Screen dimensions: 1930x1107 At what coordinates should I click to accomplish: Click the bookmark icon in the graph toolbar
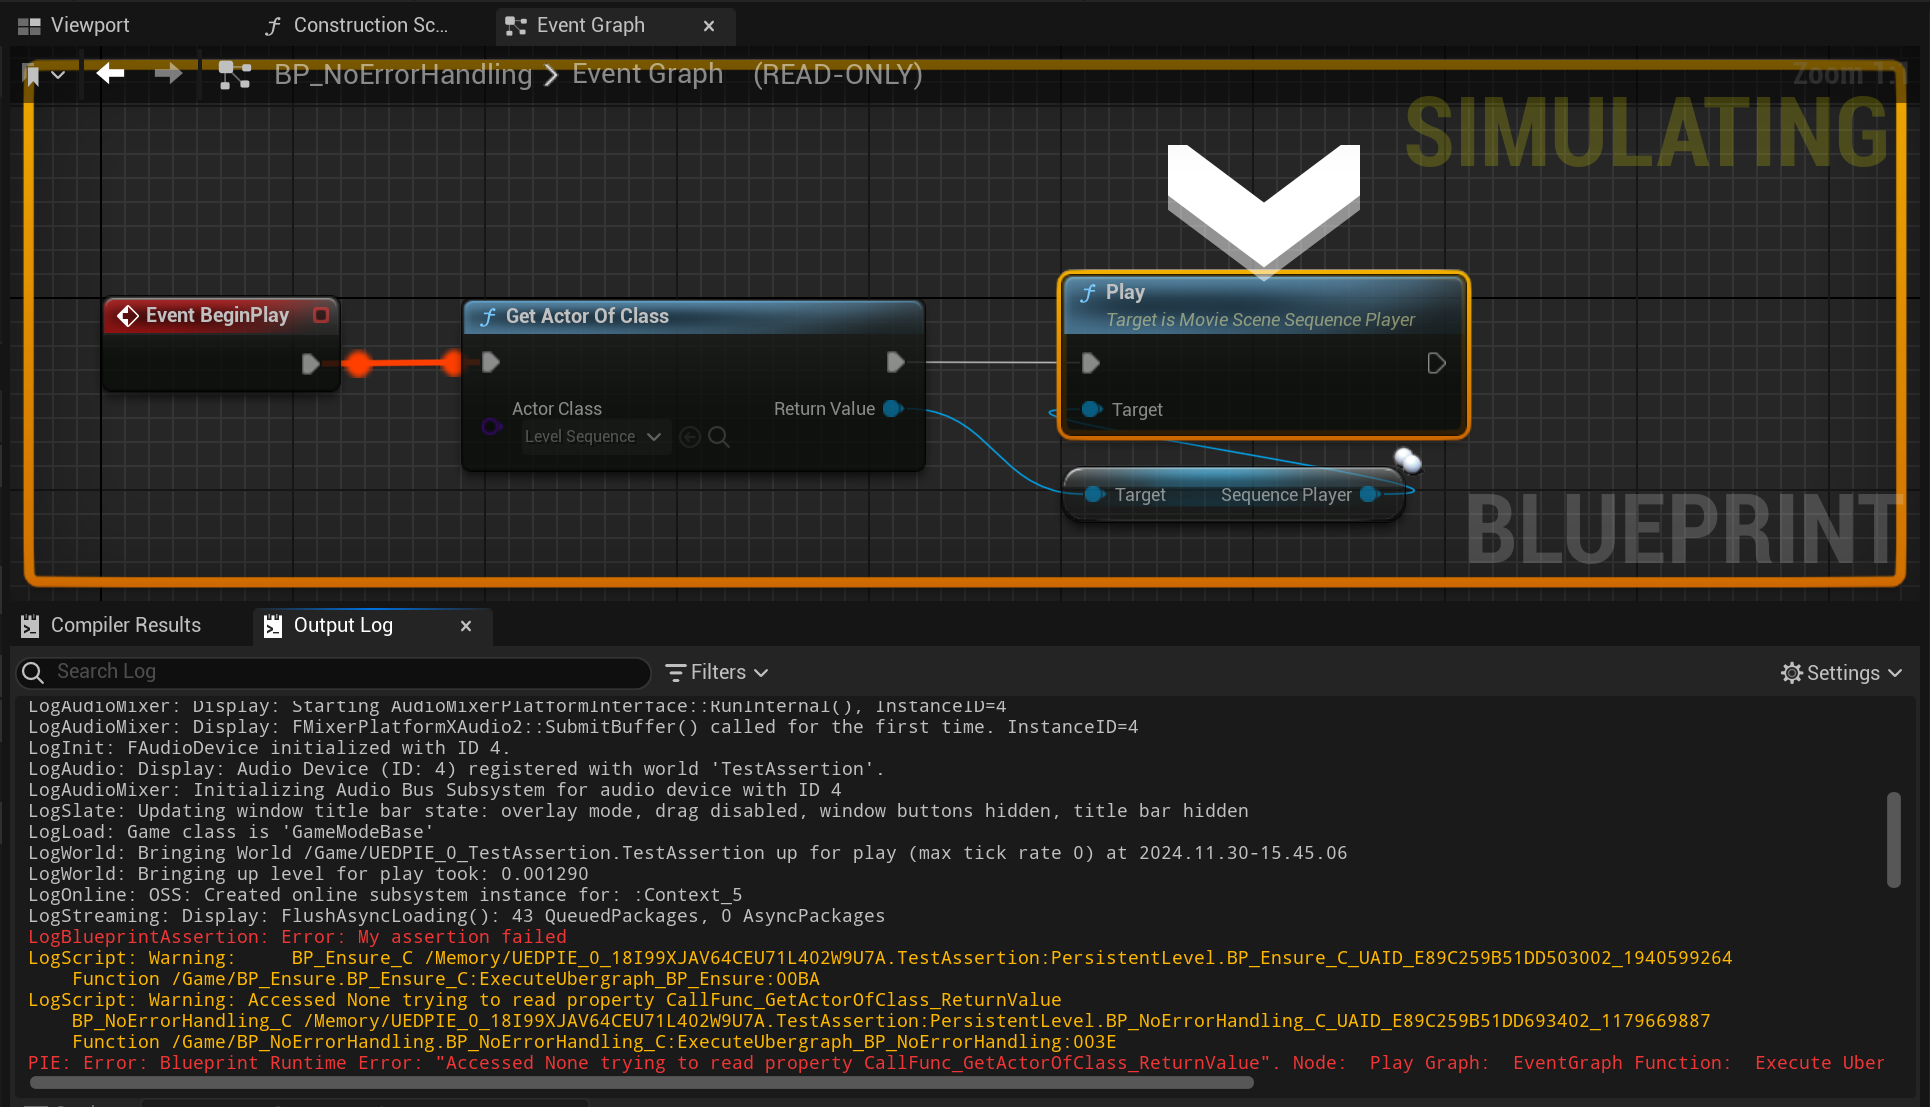coord(33,75)
